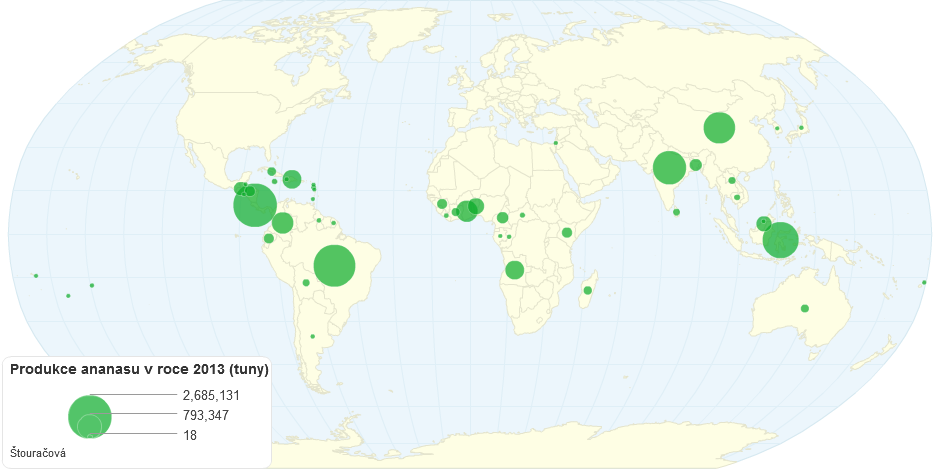The image size is (940, 469).
Task: Select the 793,347 legend value
Action: point(204,415)
